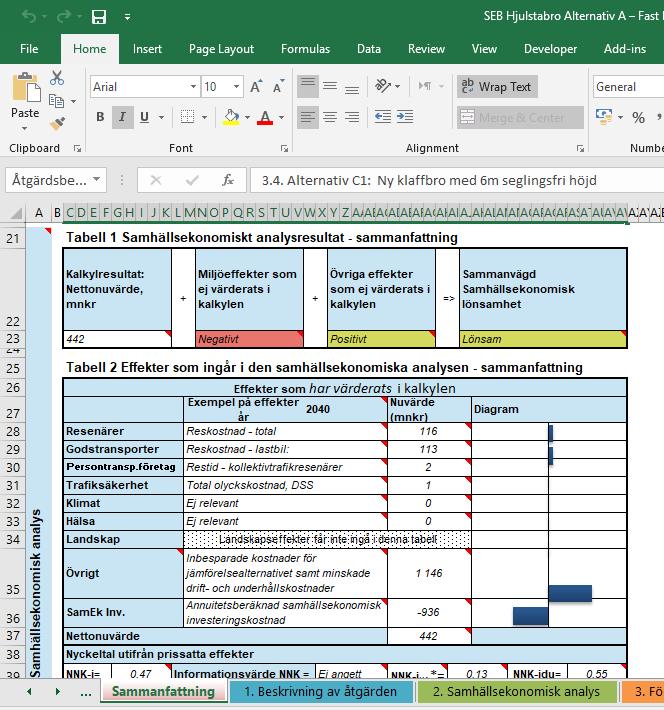
Task: Click Merge & Center button
Action: pos(520,118)
